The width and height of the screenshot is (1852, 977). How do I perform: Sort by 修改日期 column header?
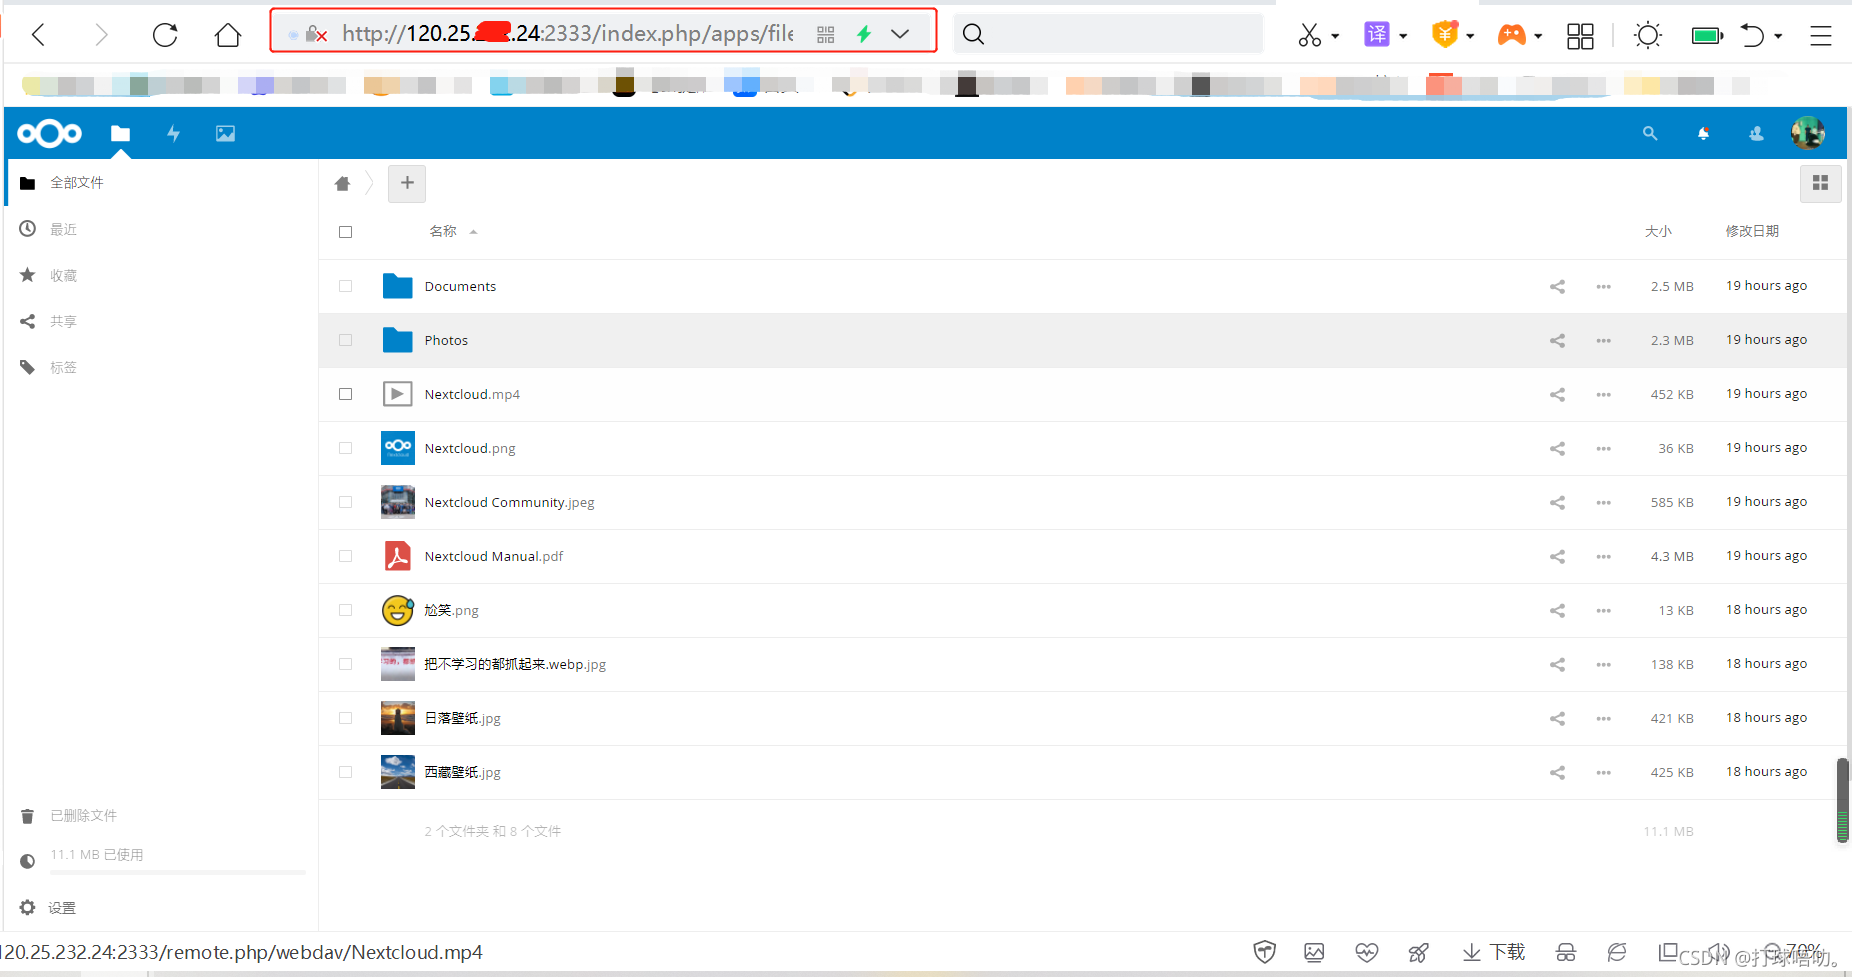(1752, 231)
